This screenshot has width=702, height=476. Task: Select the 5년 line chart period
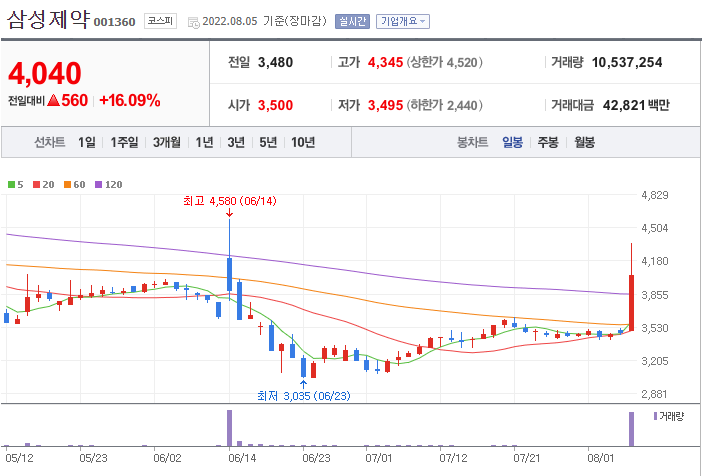(x=268, y=142)
